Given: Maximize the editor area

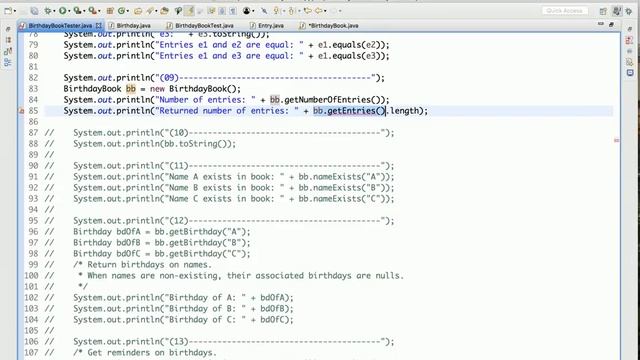Looking at the screenshot, I should tap(611, 24).
